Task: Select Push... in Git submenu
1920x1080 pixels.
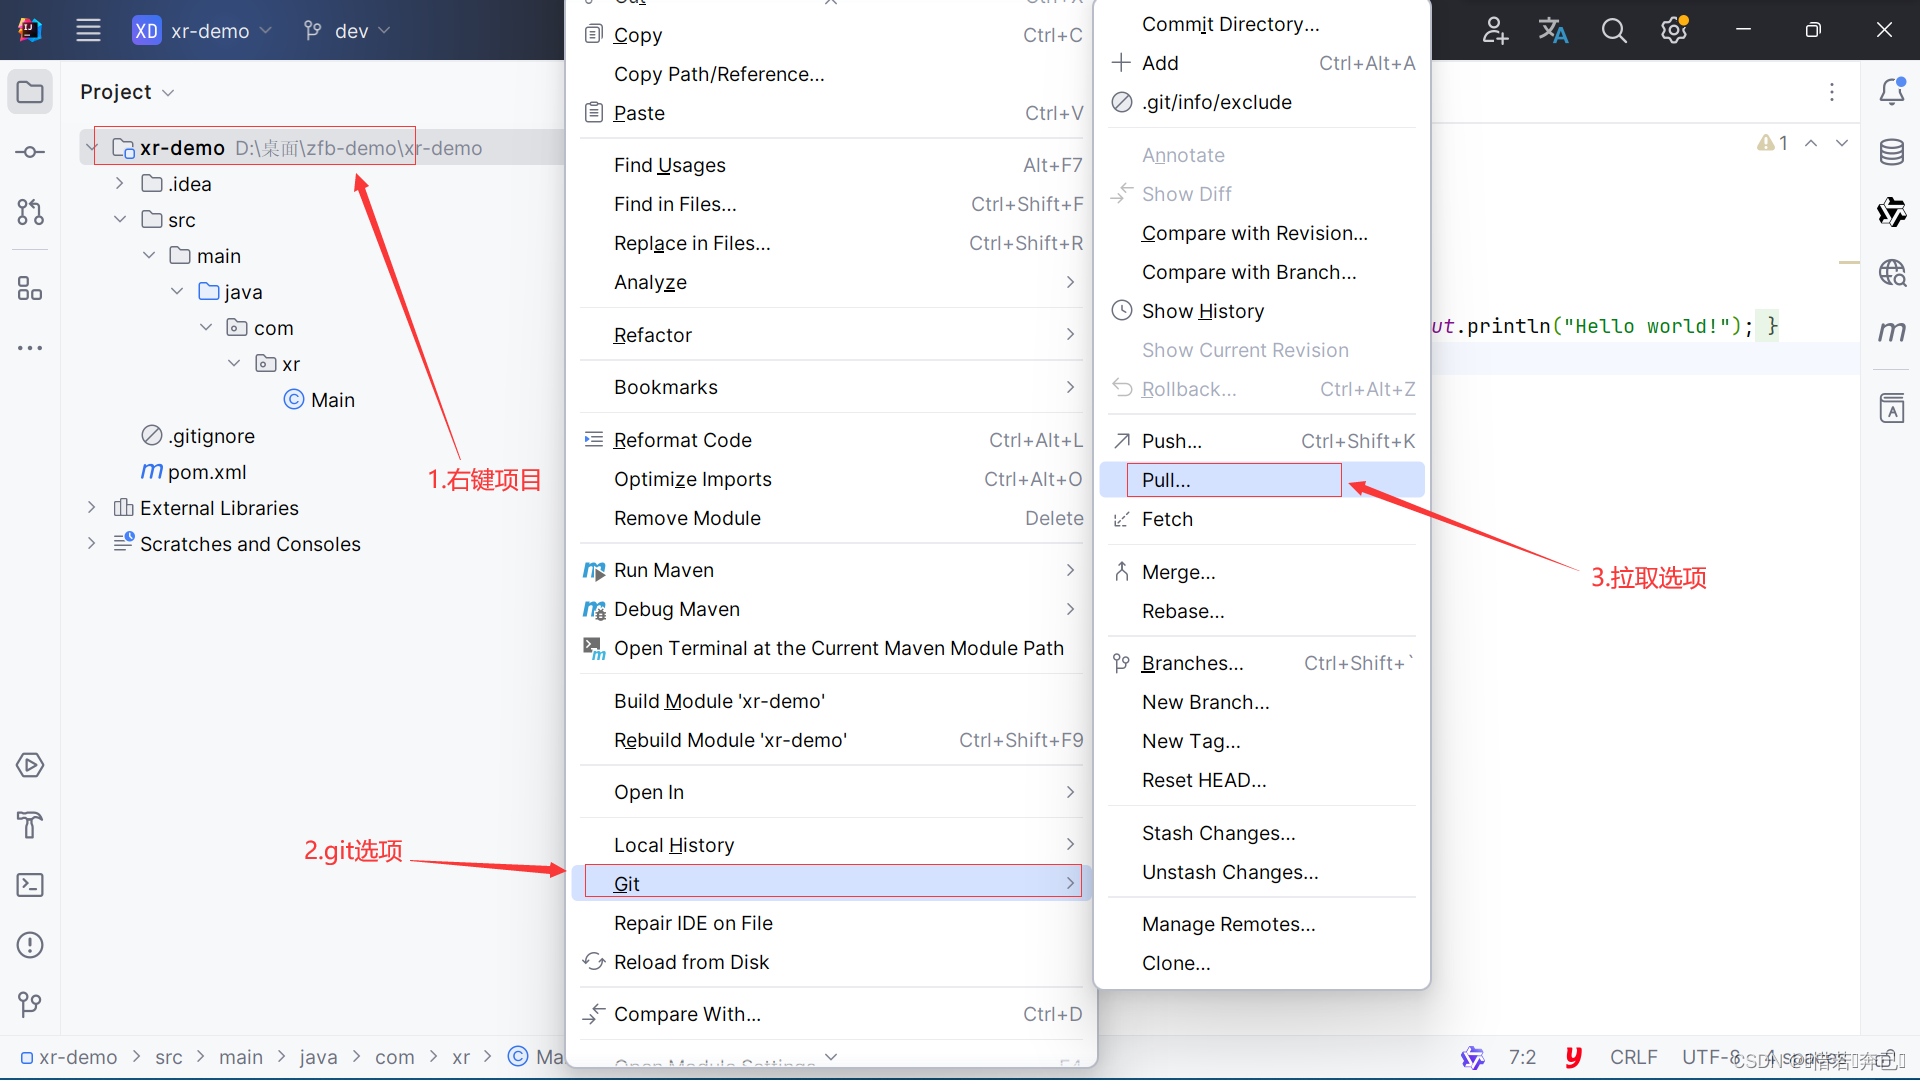Action: click(1262, 441)
